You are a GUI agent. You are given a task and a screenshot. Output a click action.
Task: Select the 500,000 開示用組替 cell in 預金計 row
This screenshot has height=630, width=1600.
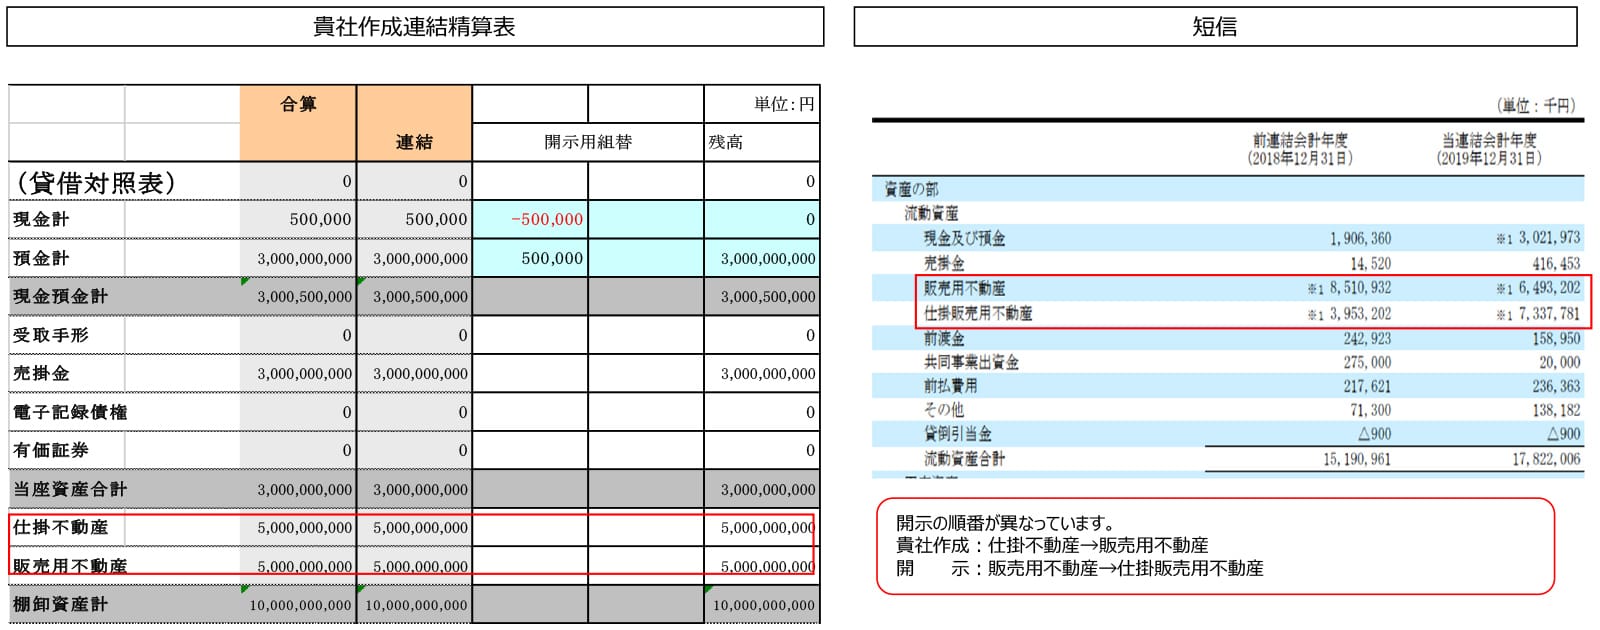(x=530, y=258)
